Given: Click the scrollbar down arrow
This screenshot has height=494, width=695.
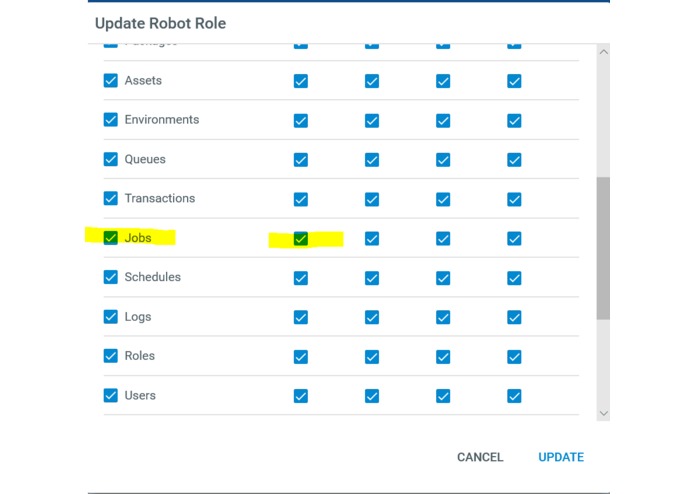Looking at the screenshot, I should (x=603, y=413).
